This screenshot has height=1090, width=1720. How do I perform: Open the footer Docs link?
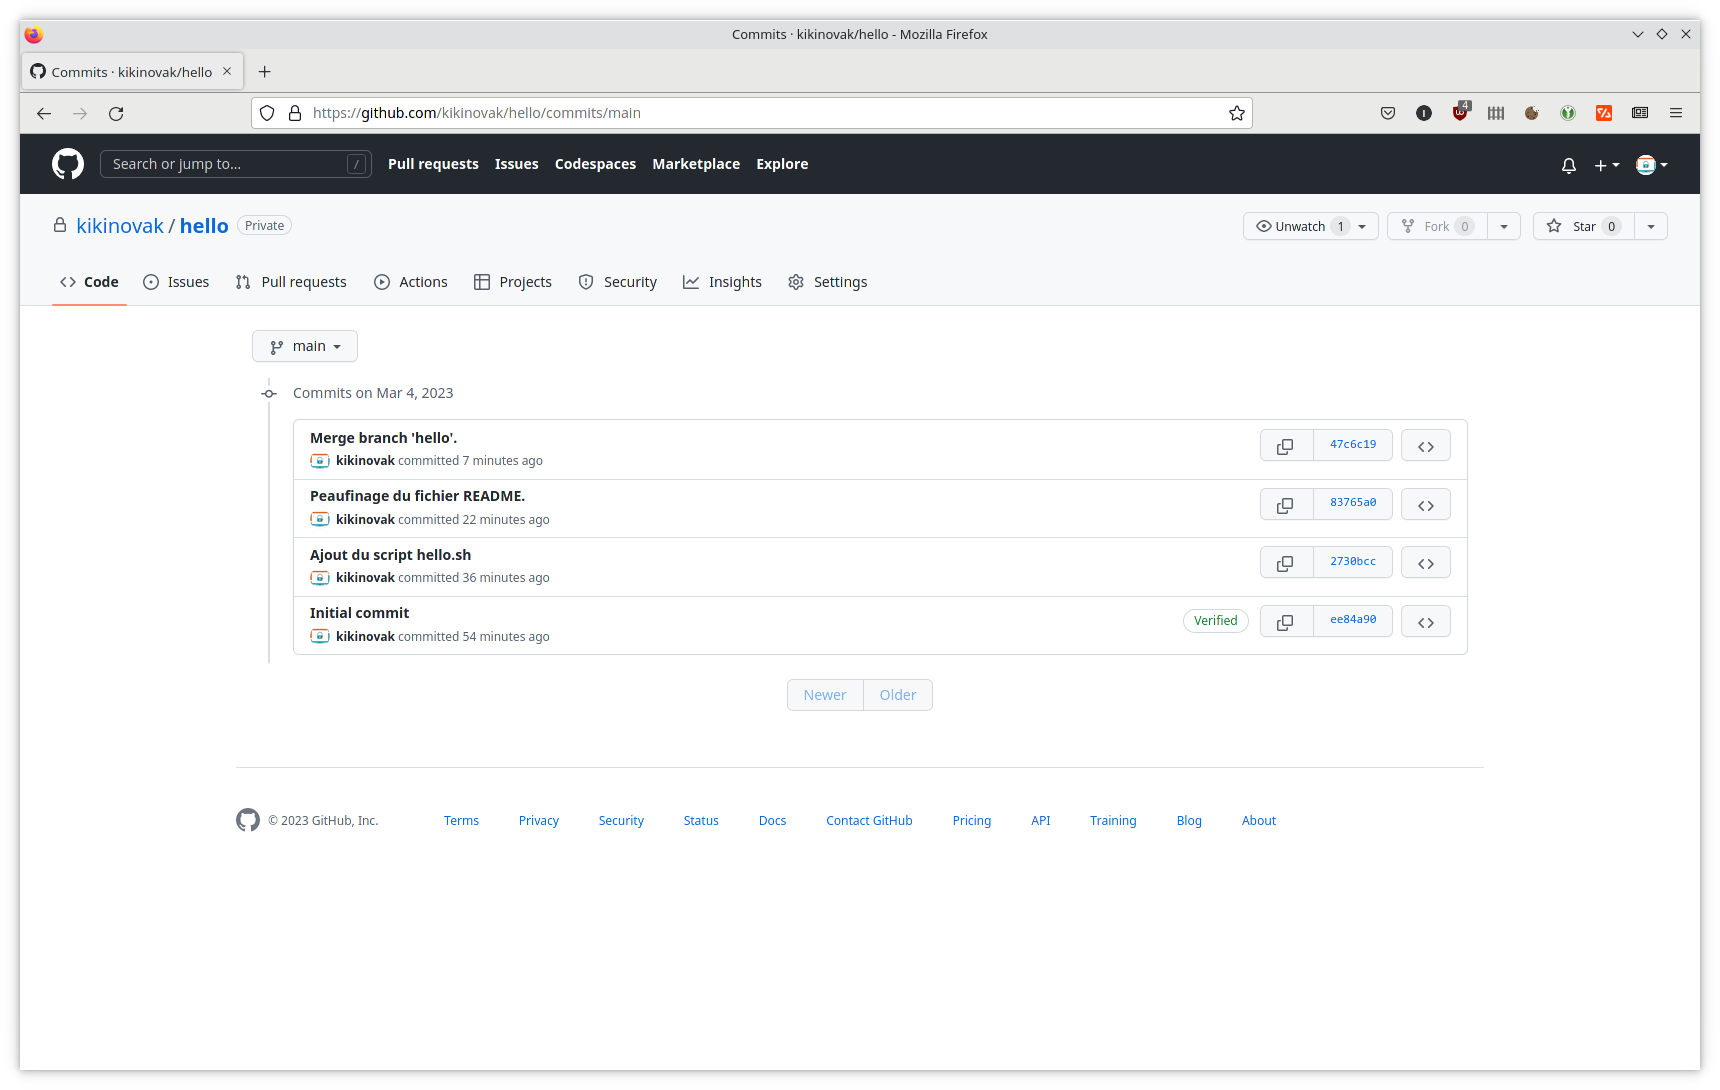(772, 821)
